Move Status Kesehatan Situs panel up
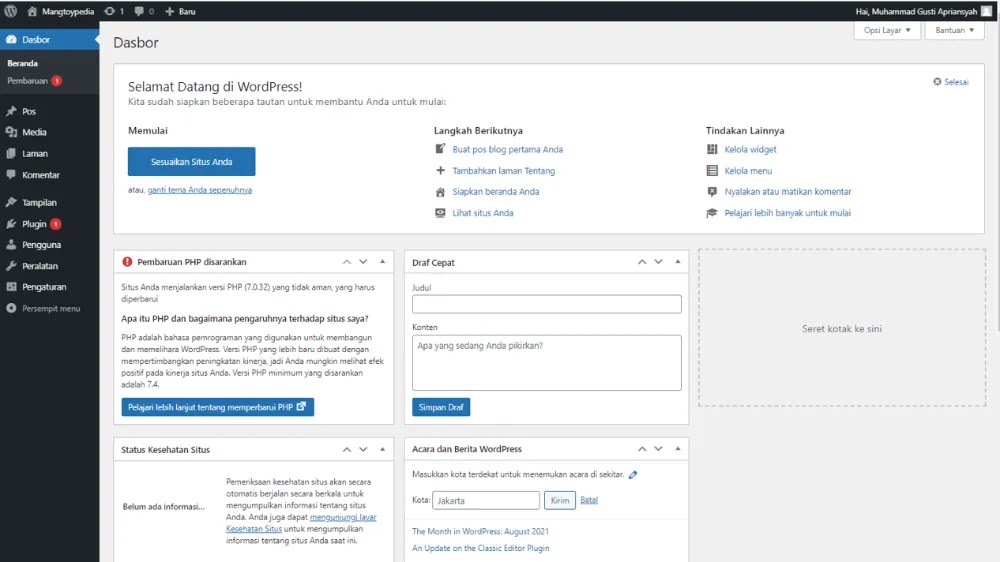 [347, 449]
